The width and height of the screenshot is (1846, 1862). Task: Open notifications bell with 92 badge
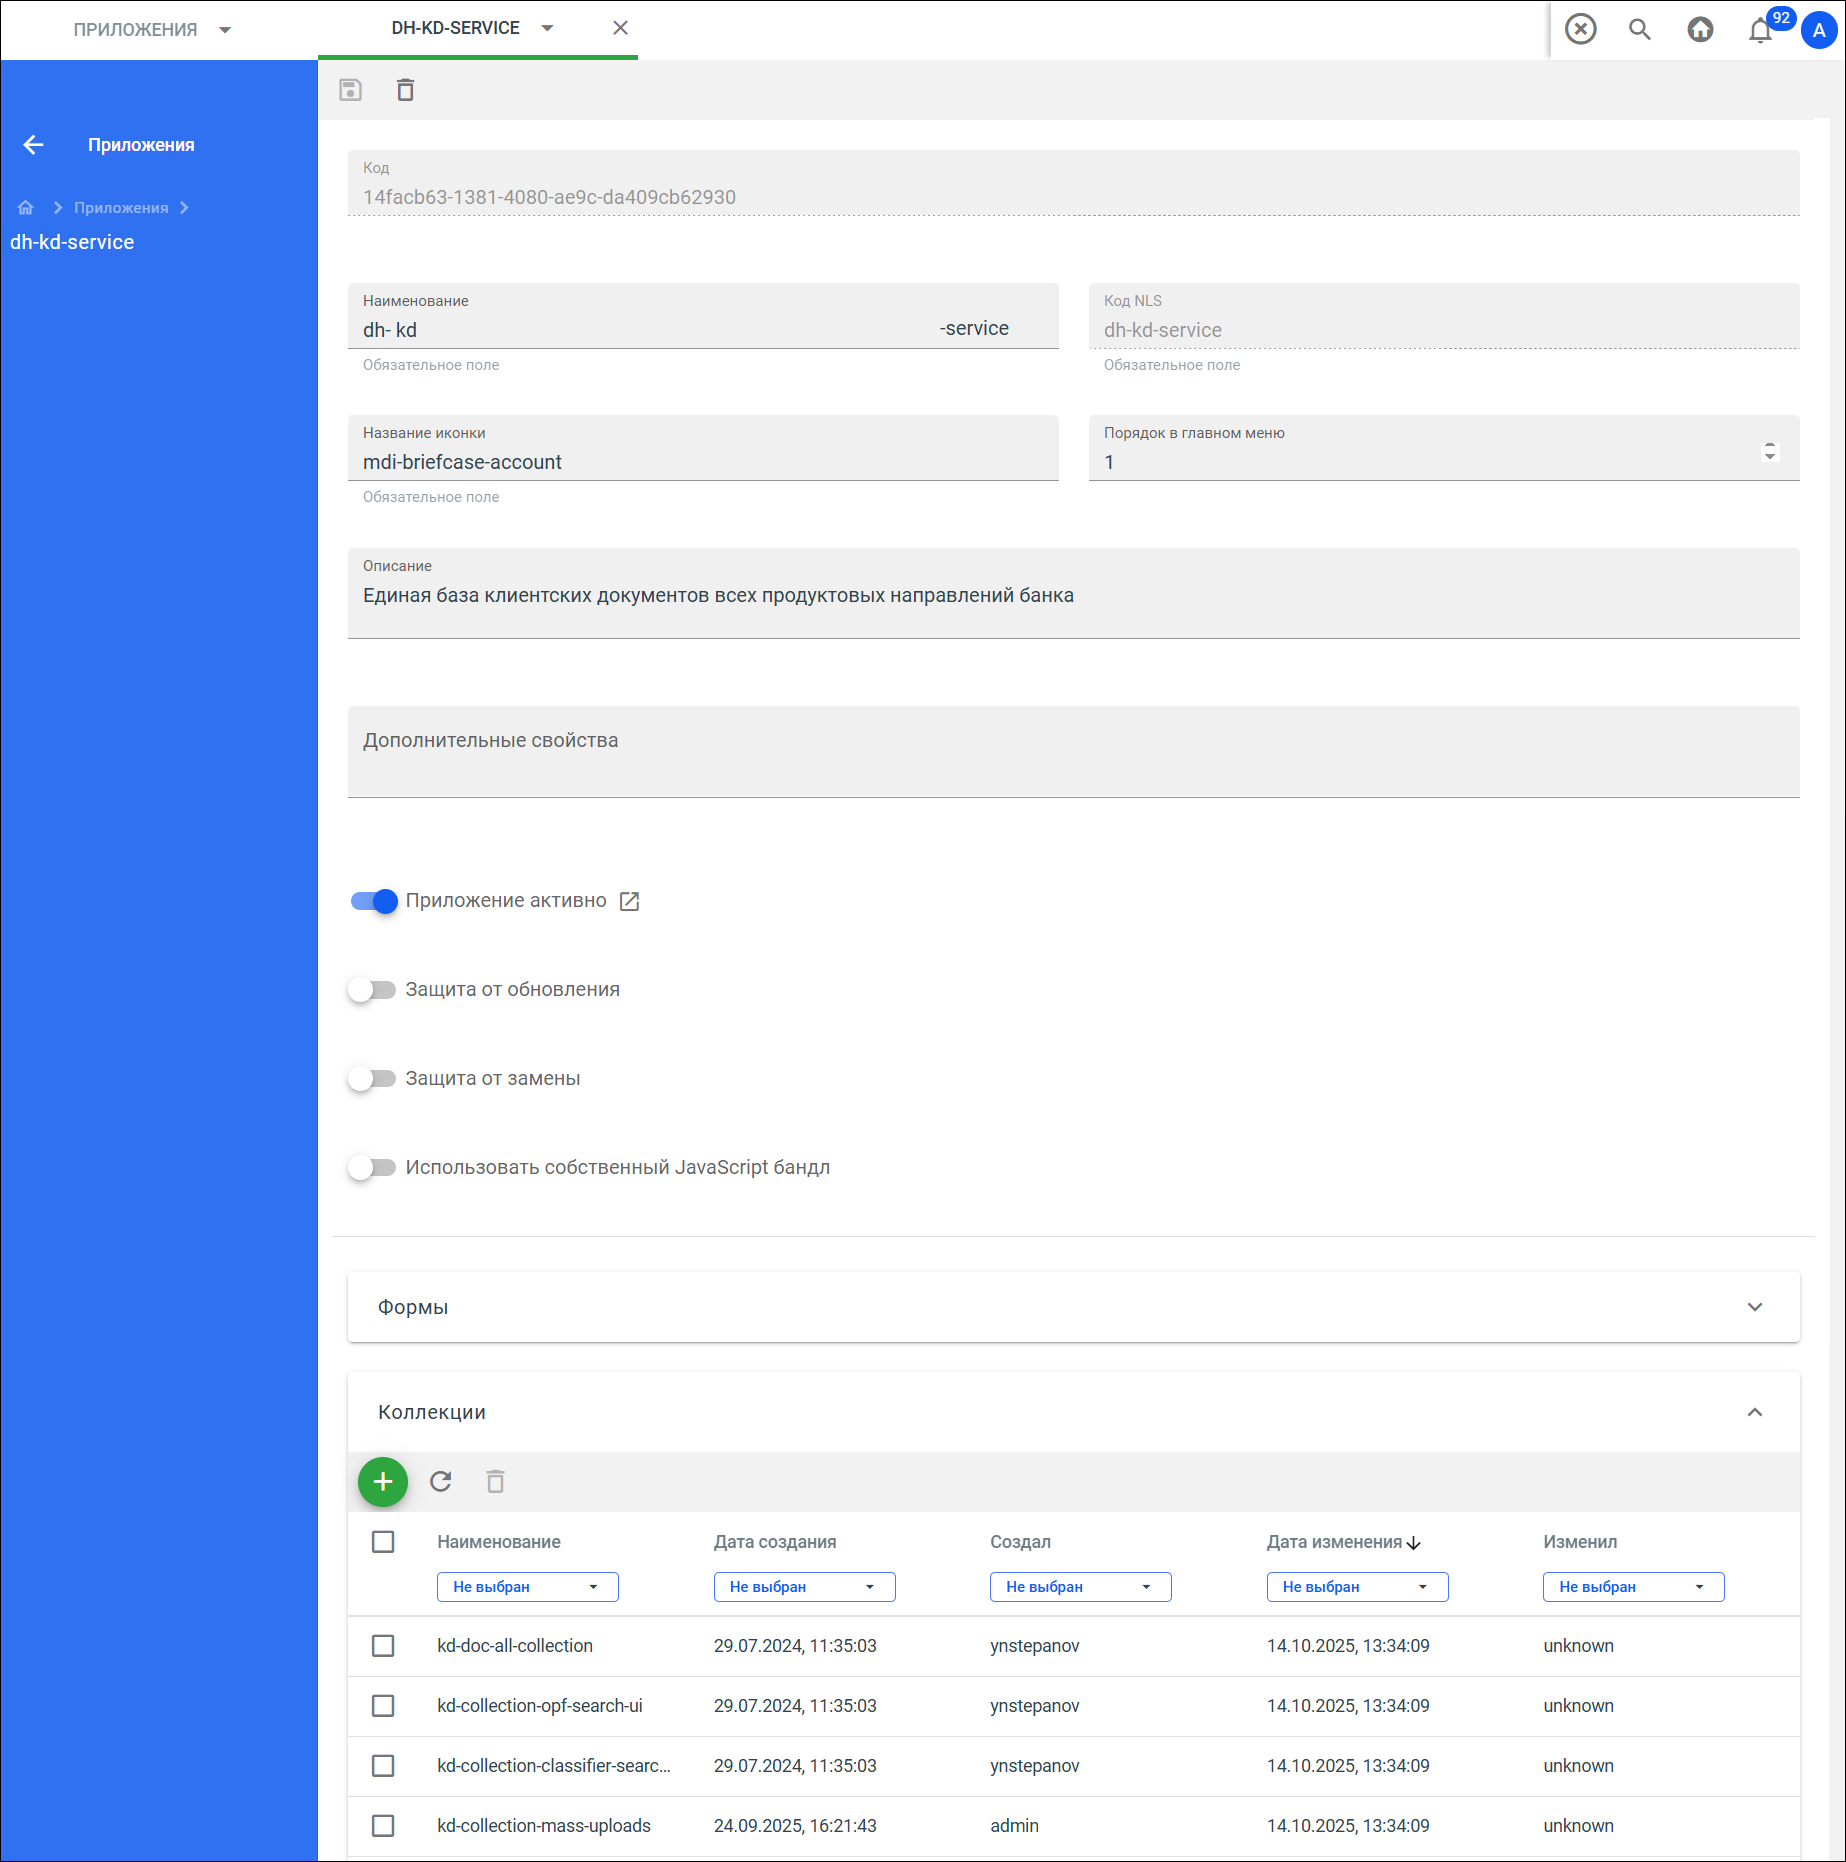[x=1761, y=30]
